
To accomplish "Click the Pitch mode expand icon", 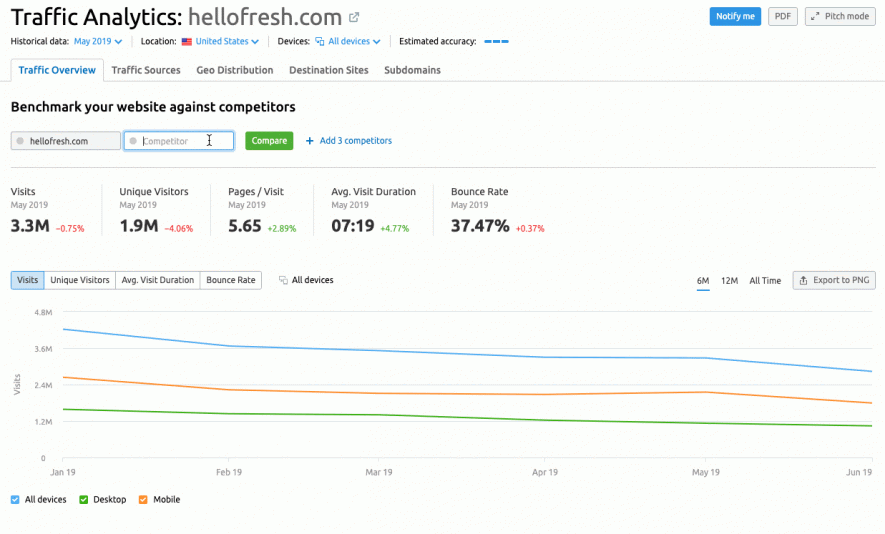I will [815, 17].
